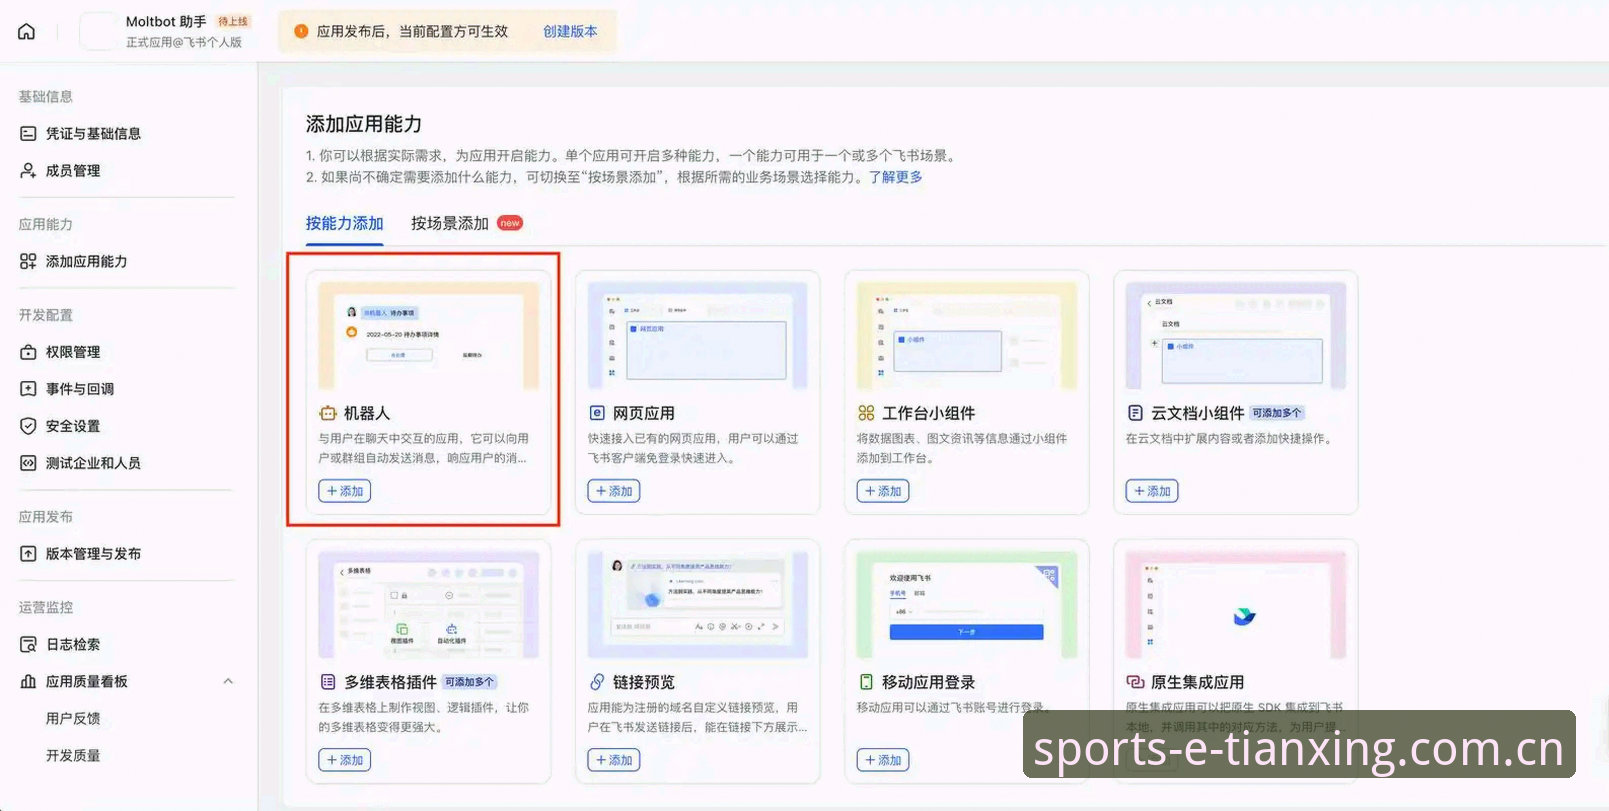1609x811 pixels.
Task: Add the 链接预览 capability
Action: coord(614,760)
